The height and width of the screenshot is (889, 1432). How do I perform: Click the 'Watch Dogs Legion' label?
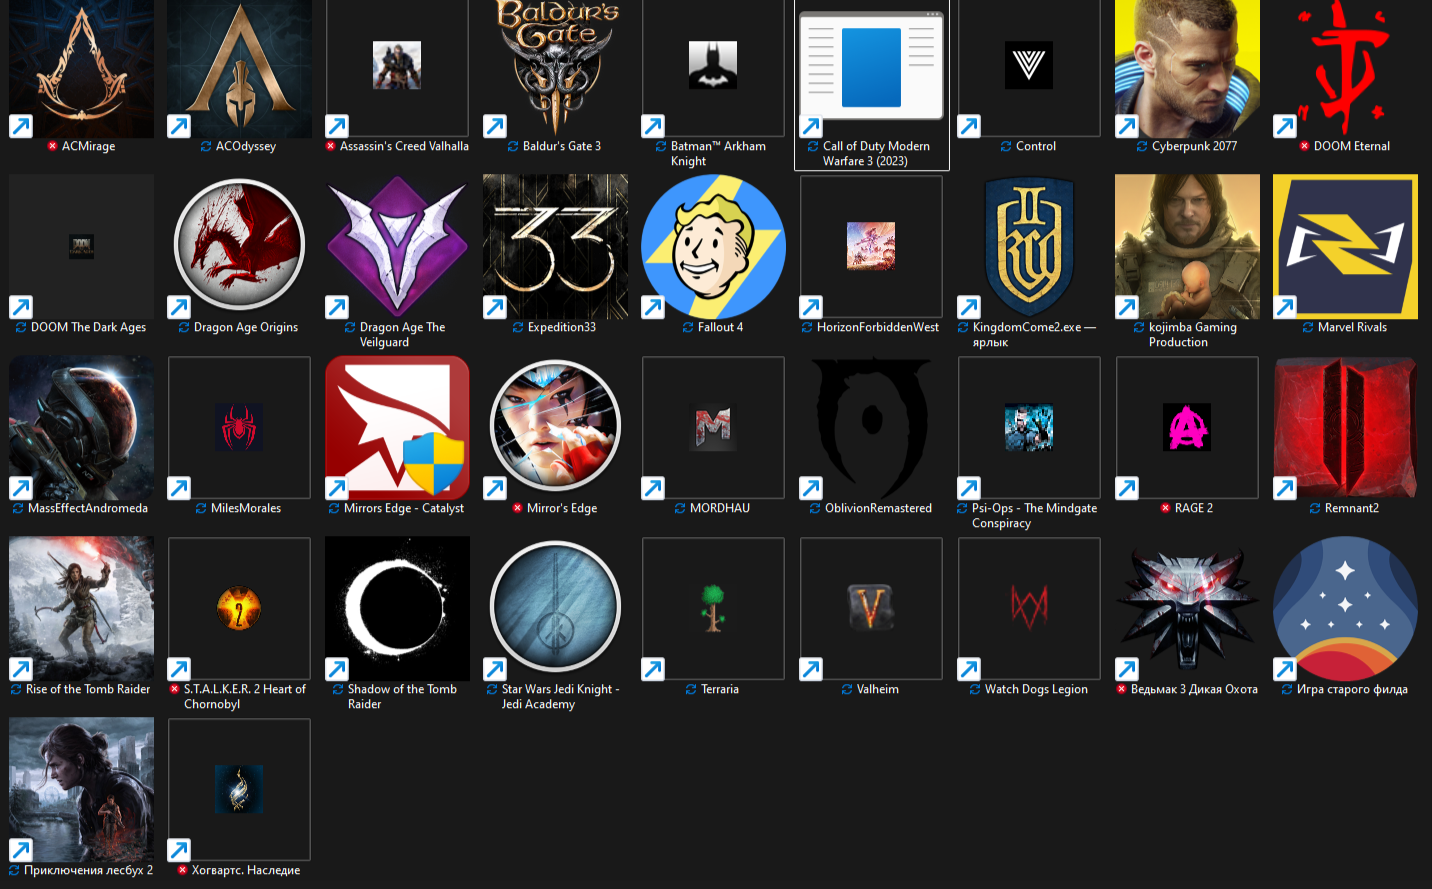(x=1036, y=689)
